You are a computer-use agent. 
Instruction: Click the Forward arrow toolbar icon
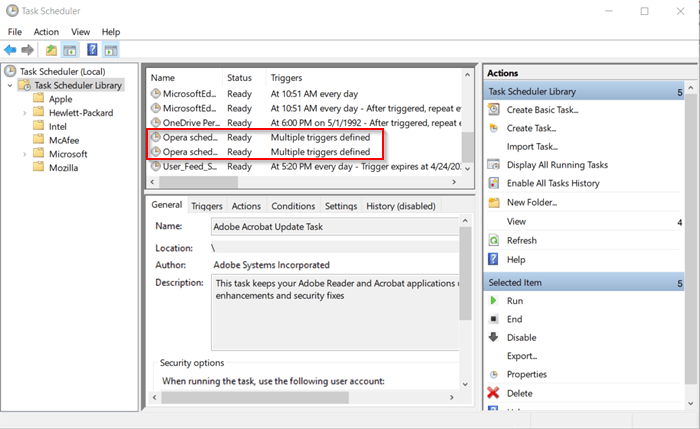point(28,50)
